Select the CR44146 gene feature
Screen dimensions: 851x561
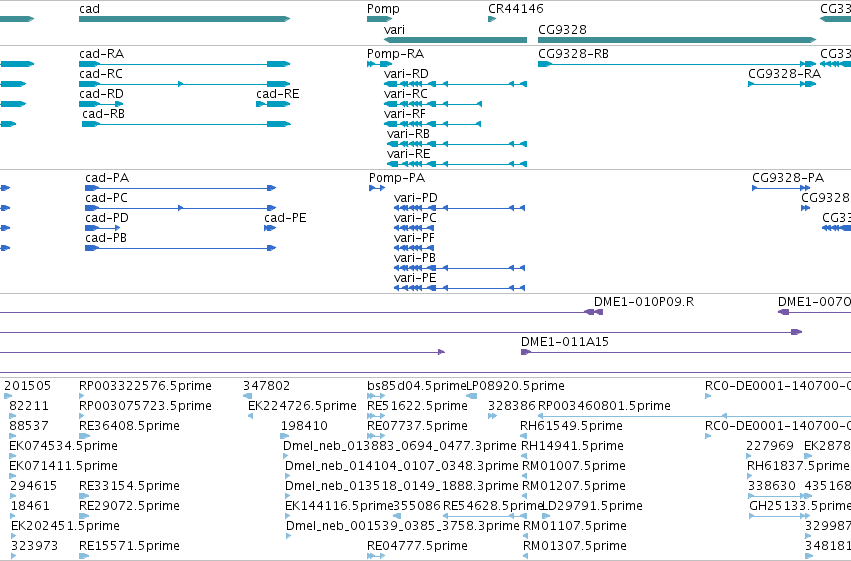pyautogui.click(x=492, y=19)
